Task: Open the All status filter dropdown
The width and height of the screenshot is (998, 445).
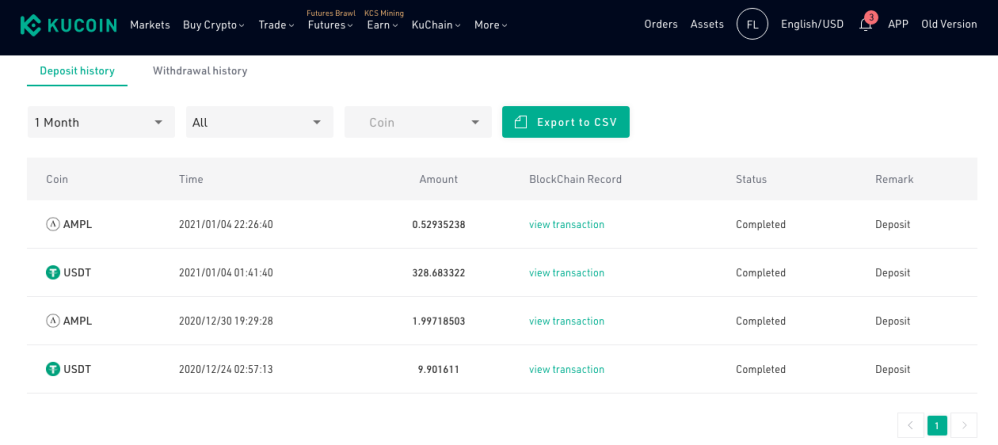Action: click(x=260, y=122)
